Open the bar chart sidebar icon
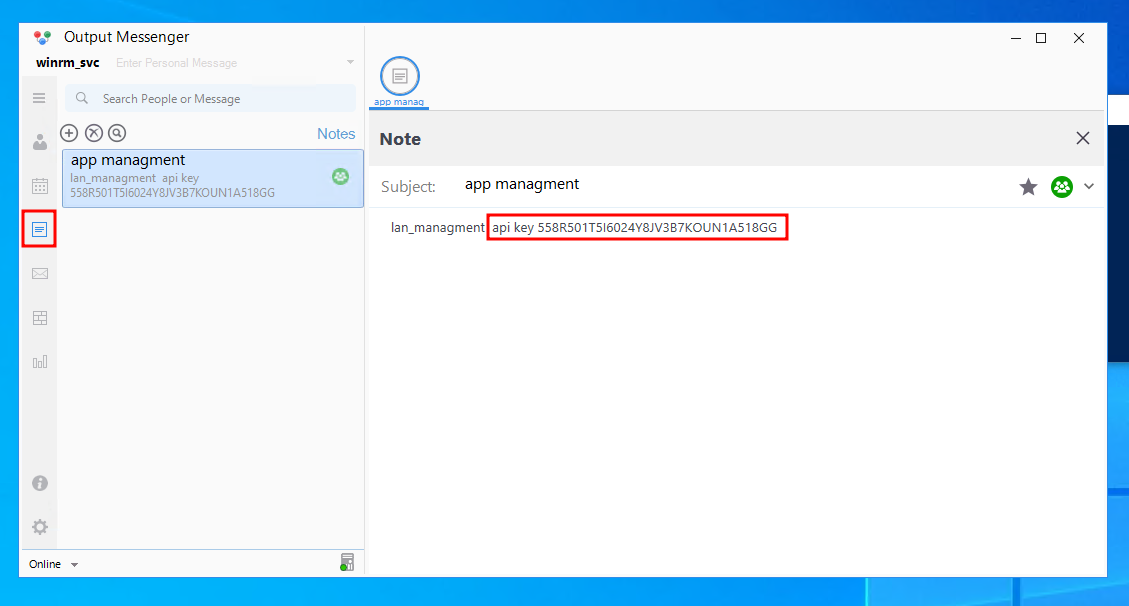 tap(40, 362)
